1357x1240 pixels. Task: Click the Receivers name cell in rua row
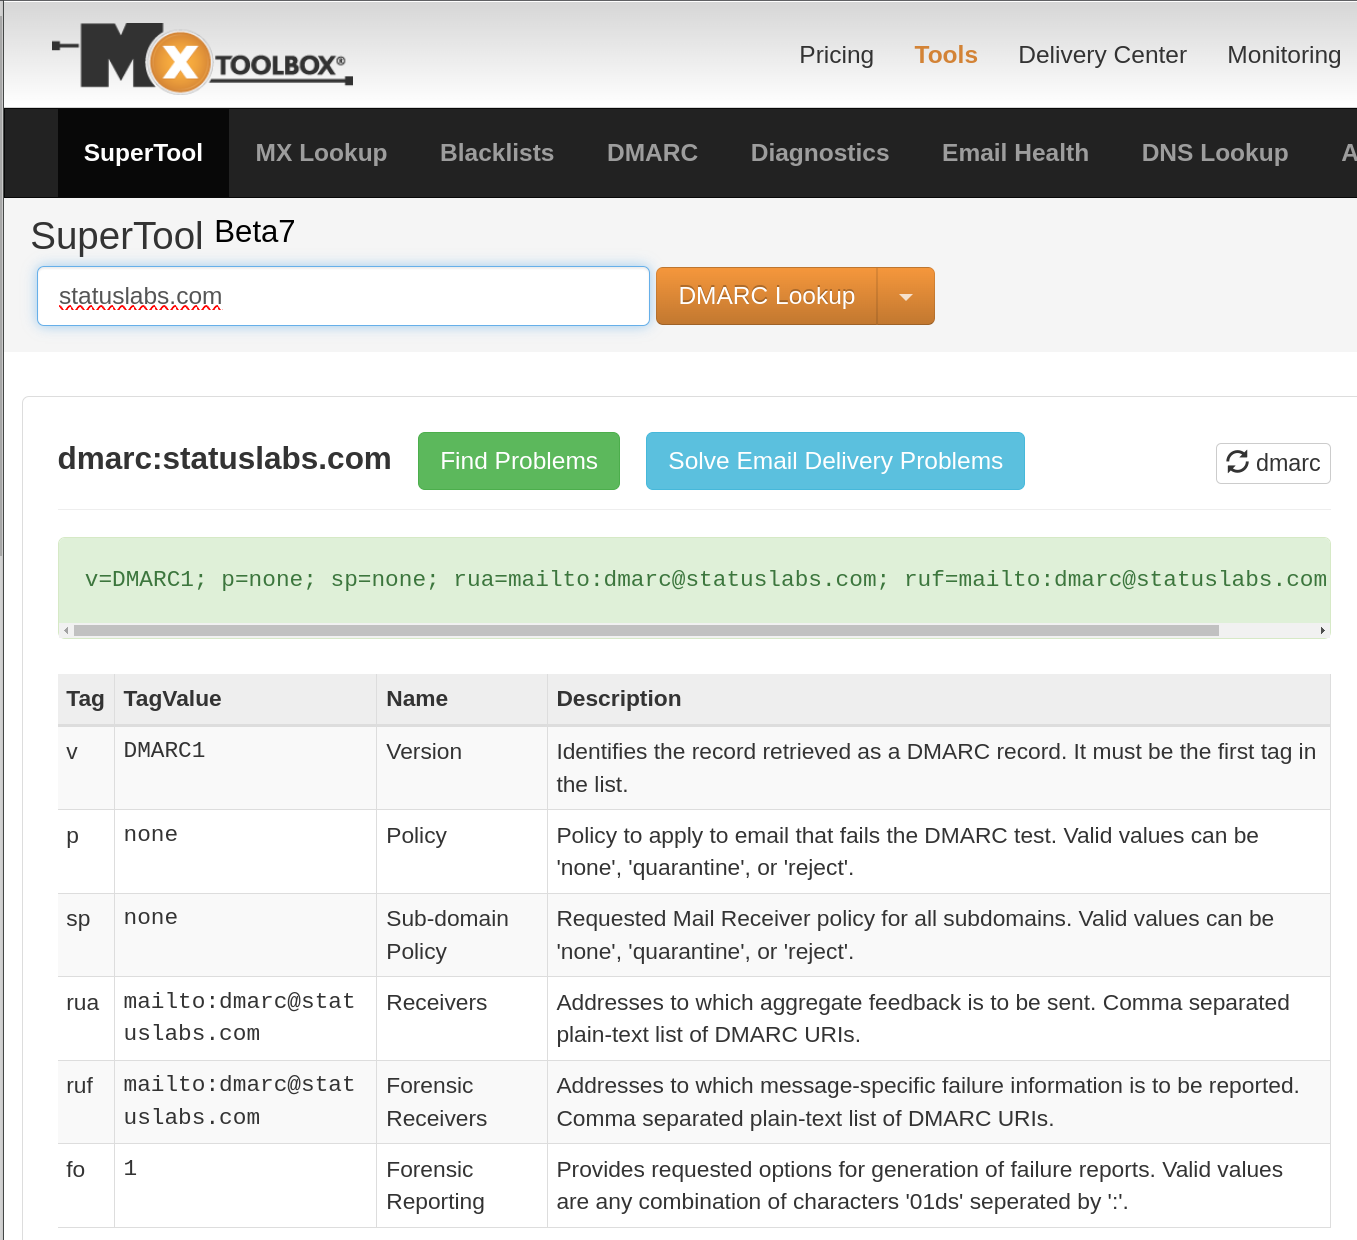click(461, 1019)
